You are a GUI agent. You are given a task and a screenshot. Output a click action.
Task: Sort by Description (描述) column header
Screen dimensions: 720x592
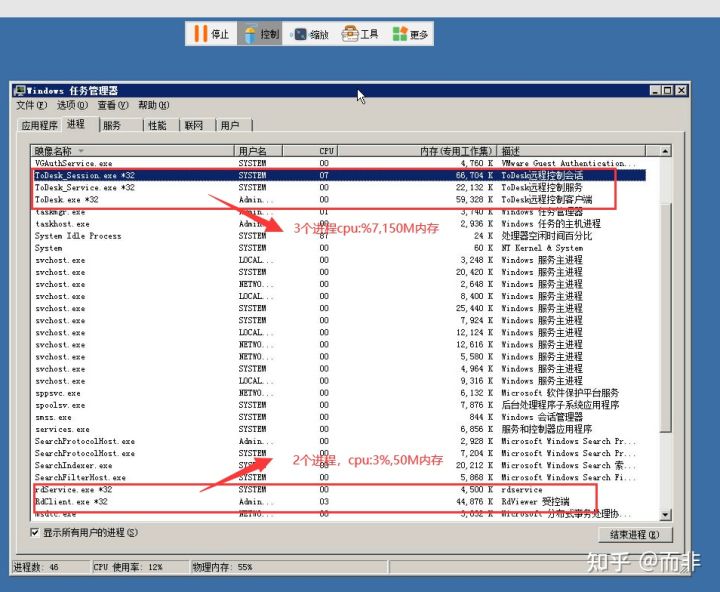[x=571, y=151]
